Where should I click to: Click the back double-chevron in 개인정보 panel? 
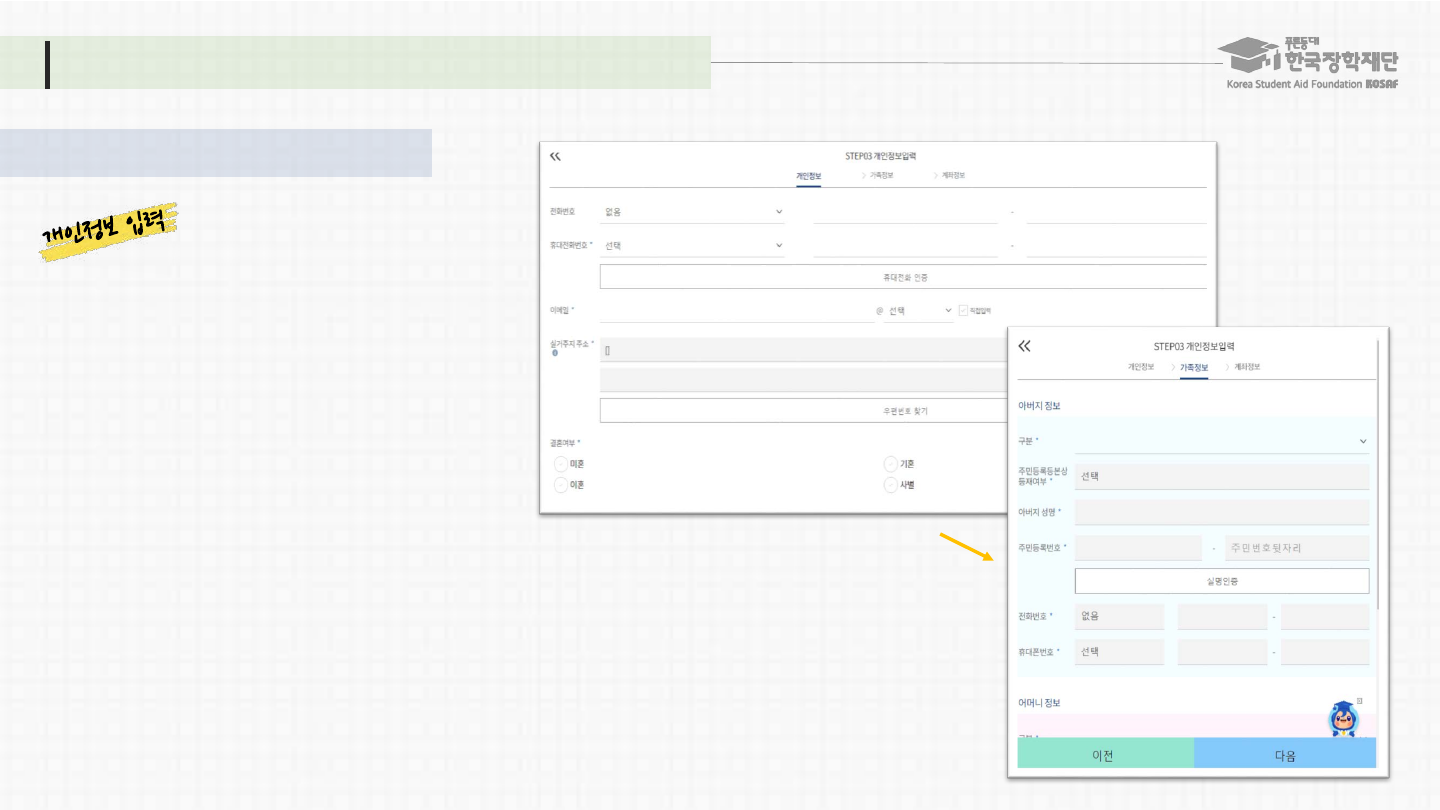click(555, 156)
